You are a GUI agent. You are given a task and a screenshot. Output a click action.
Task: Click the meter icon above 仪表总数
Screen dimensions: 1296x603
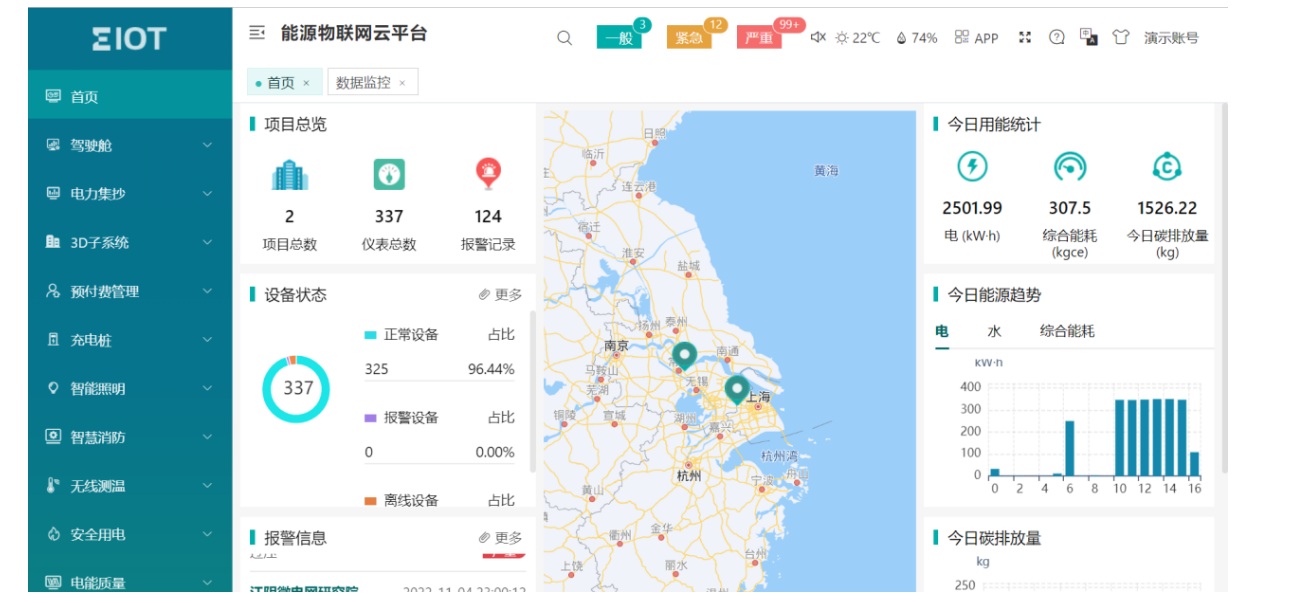coord(389,175)
